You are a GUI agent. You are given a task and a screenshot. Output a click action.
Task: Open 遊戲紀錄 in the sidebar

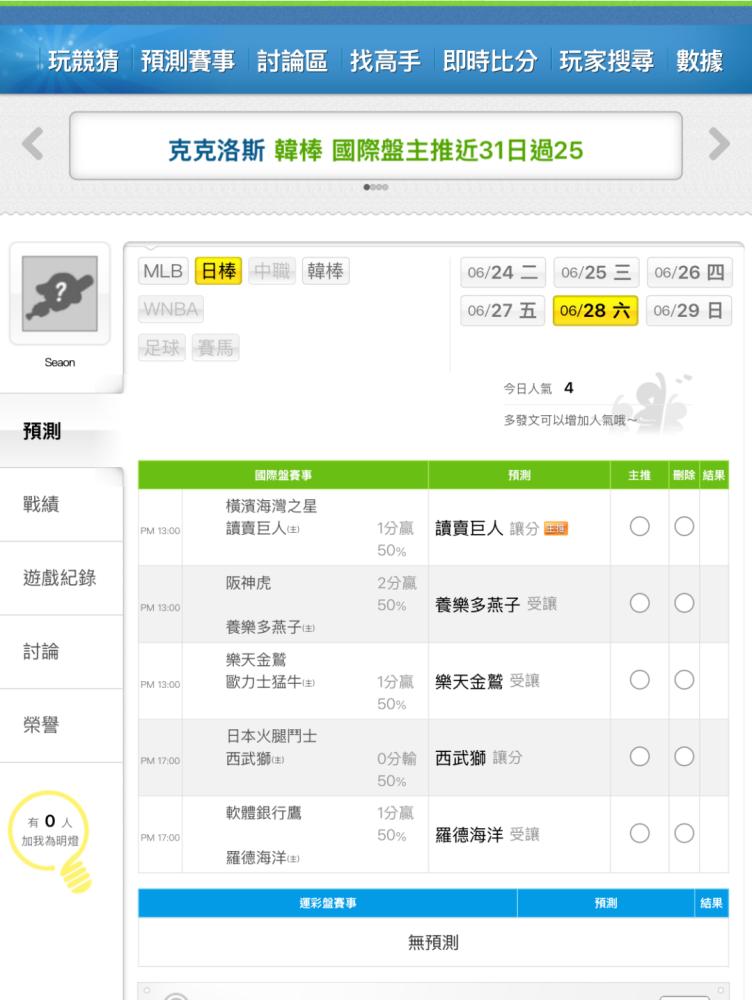pyautogui.click(x=61, y=578)
